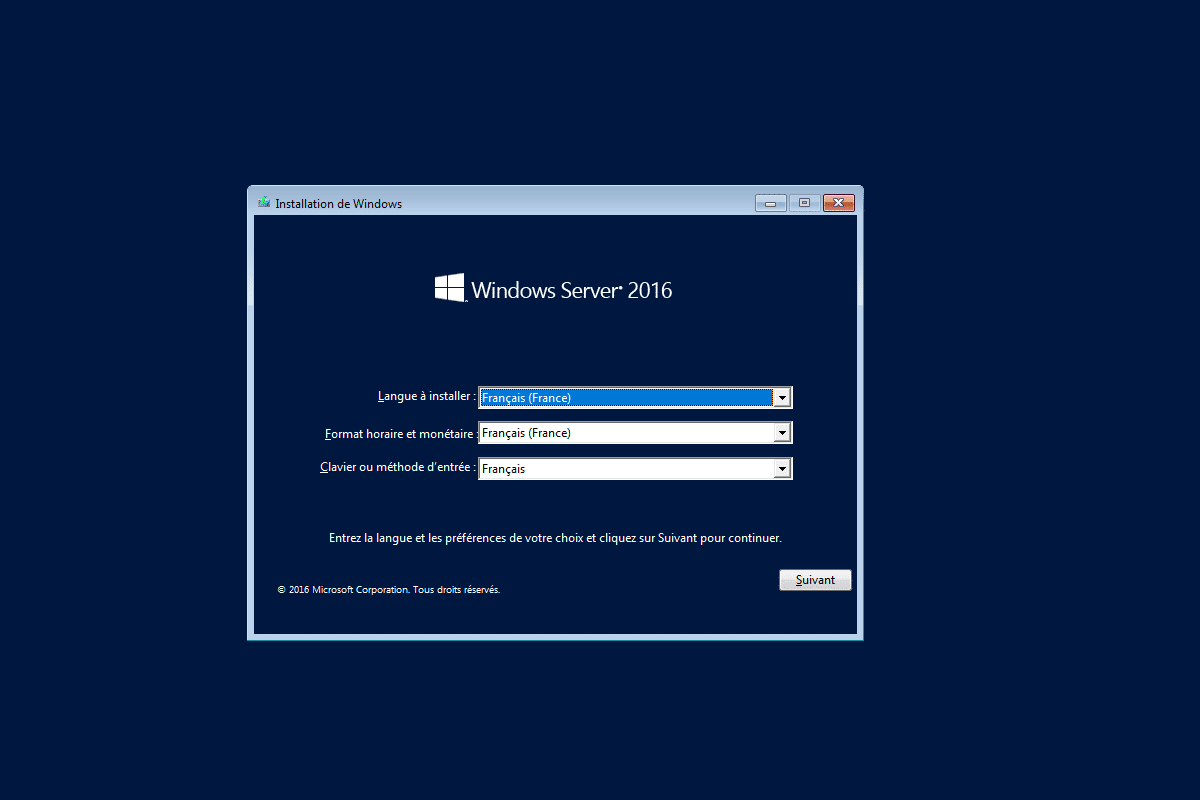Minimize the Installation de Windows window
The image size is (1200, 800).
pyautogui.click(x=770, y=202)
